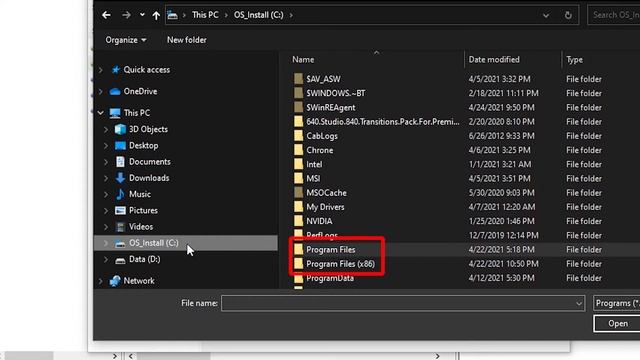This screenshot has width=640, height=360.
Task: Select $AV_ASW folder icon
Action: click(299, 79)
